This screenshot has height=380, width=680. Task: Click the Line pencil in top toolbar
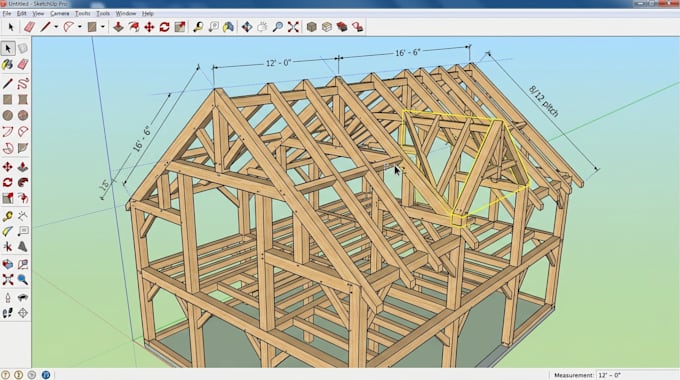pos(45,27)
